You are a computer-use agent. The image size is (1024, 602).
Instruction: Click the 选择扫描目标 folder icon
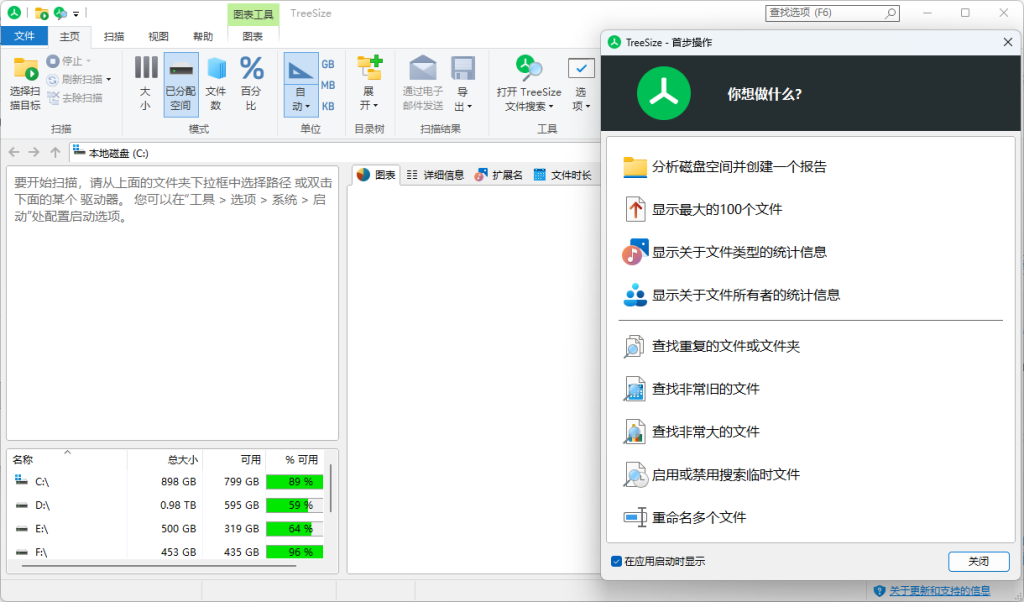point(25,70)
